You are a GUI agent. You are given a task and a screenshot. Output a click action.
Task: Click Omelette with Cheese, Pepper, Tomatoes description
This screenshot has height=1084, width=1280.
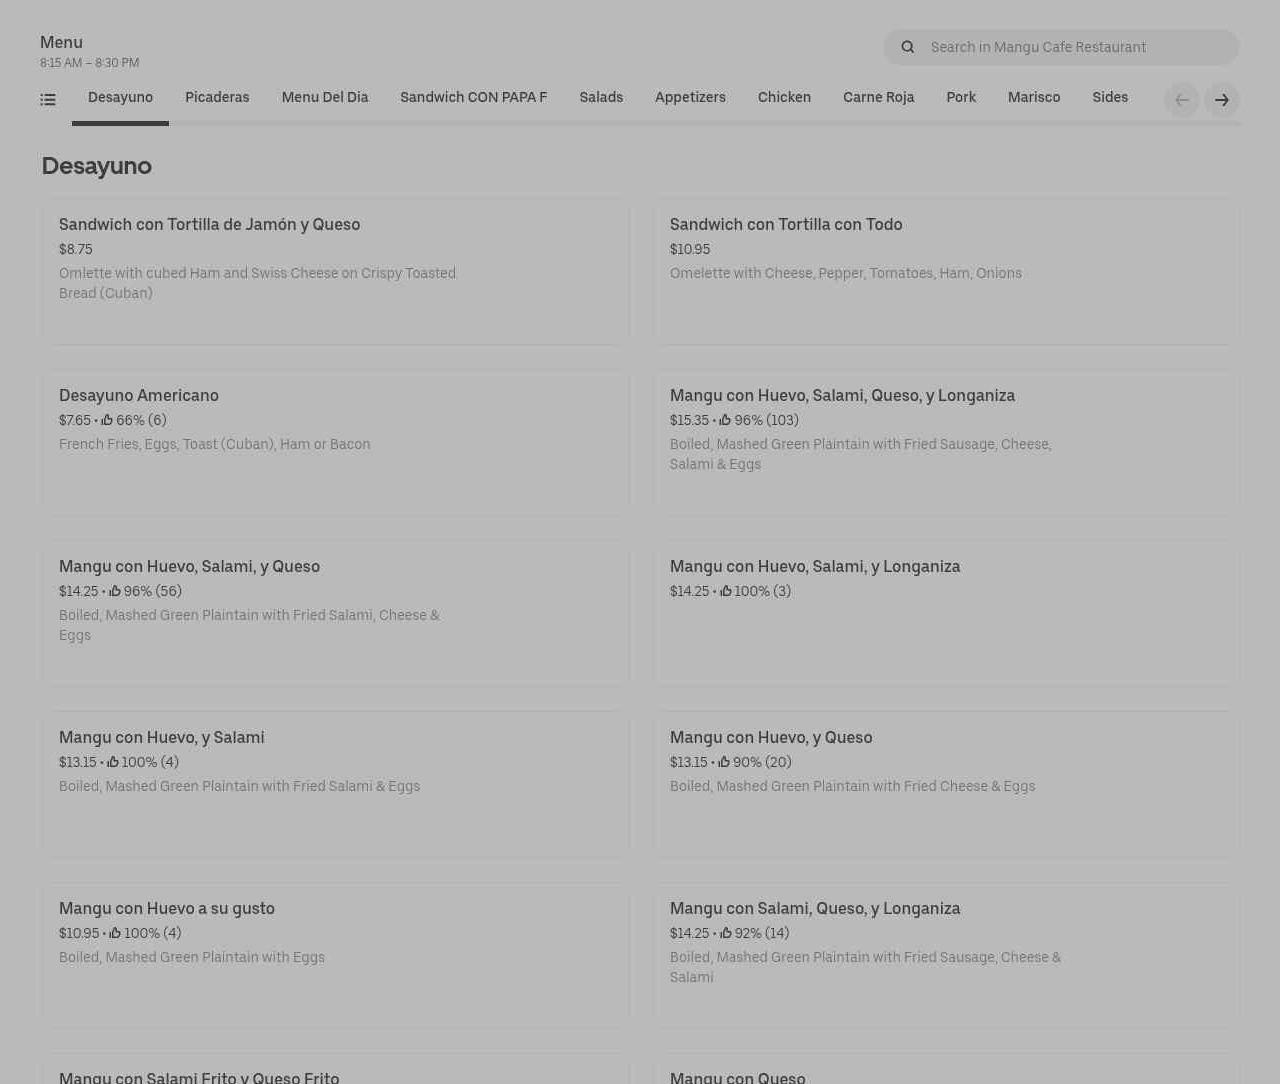846,274
